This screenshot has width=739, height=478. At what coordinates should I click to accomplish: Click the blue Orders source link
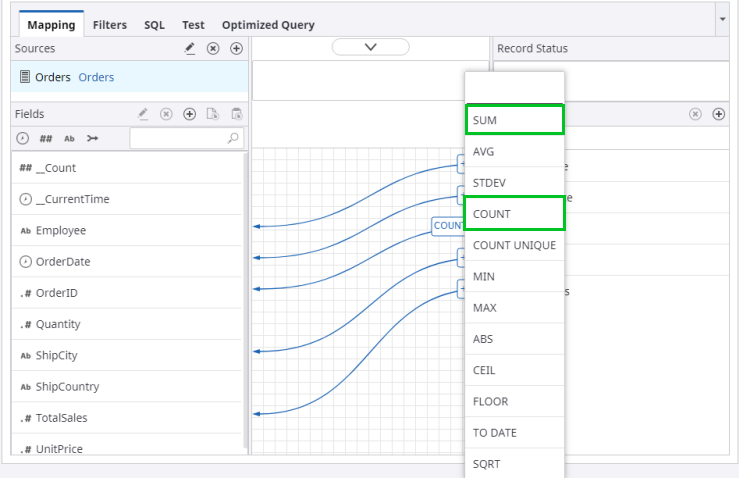click(x=96, y=77)
